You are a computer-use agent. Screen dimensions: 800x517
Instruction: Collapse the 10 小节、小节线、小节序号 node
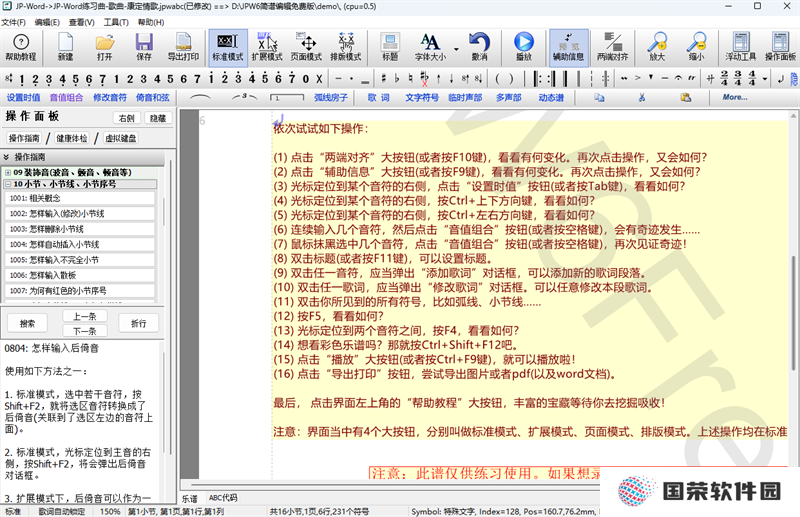tap(8, 184)
